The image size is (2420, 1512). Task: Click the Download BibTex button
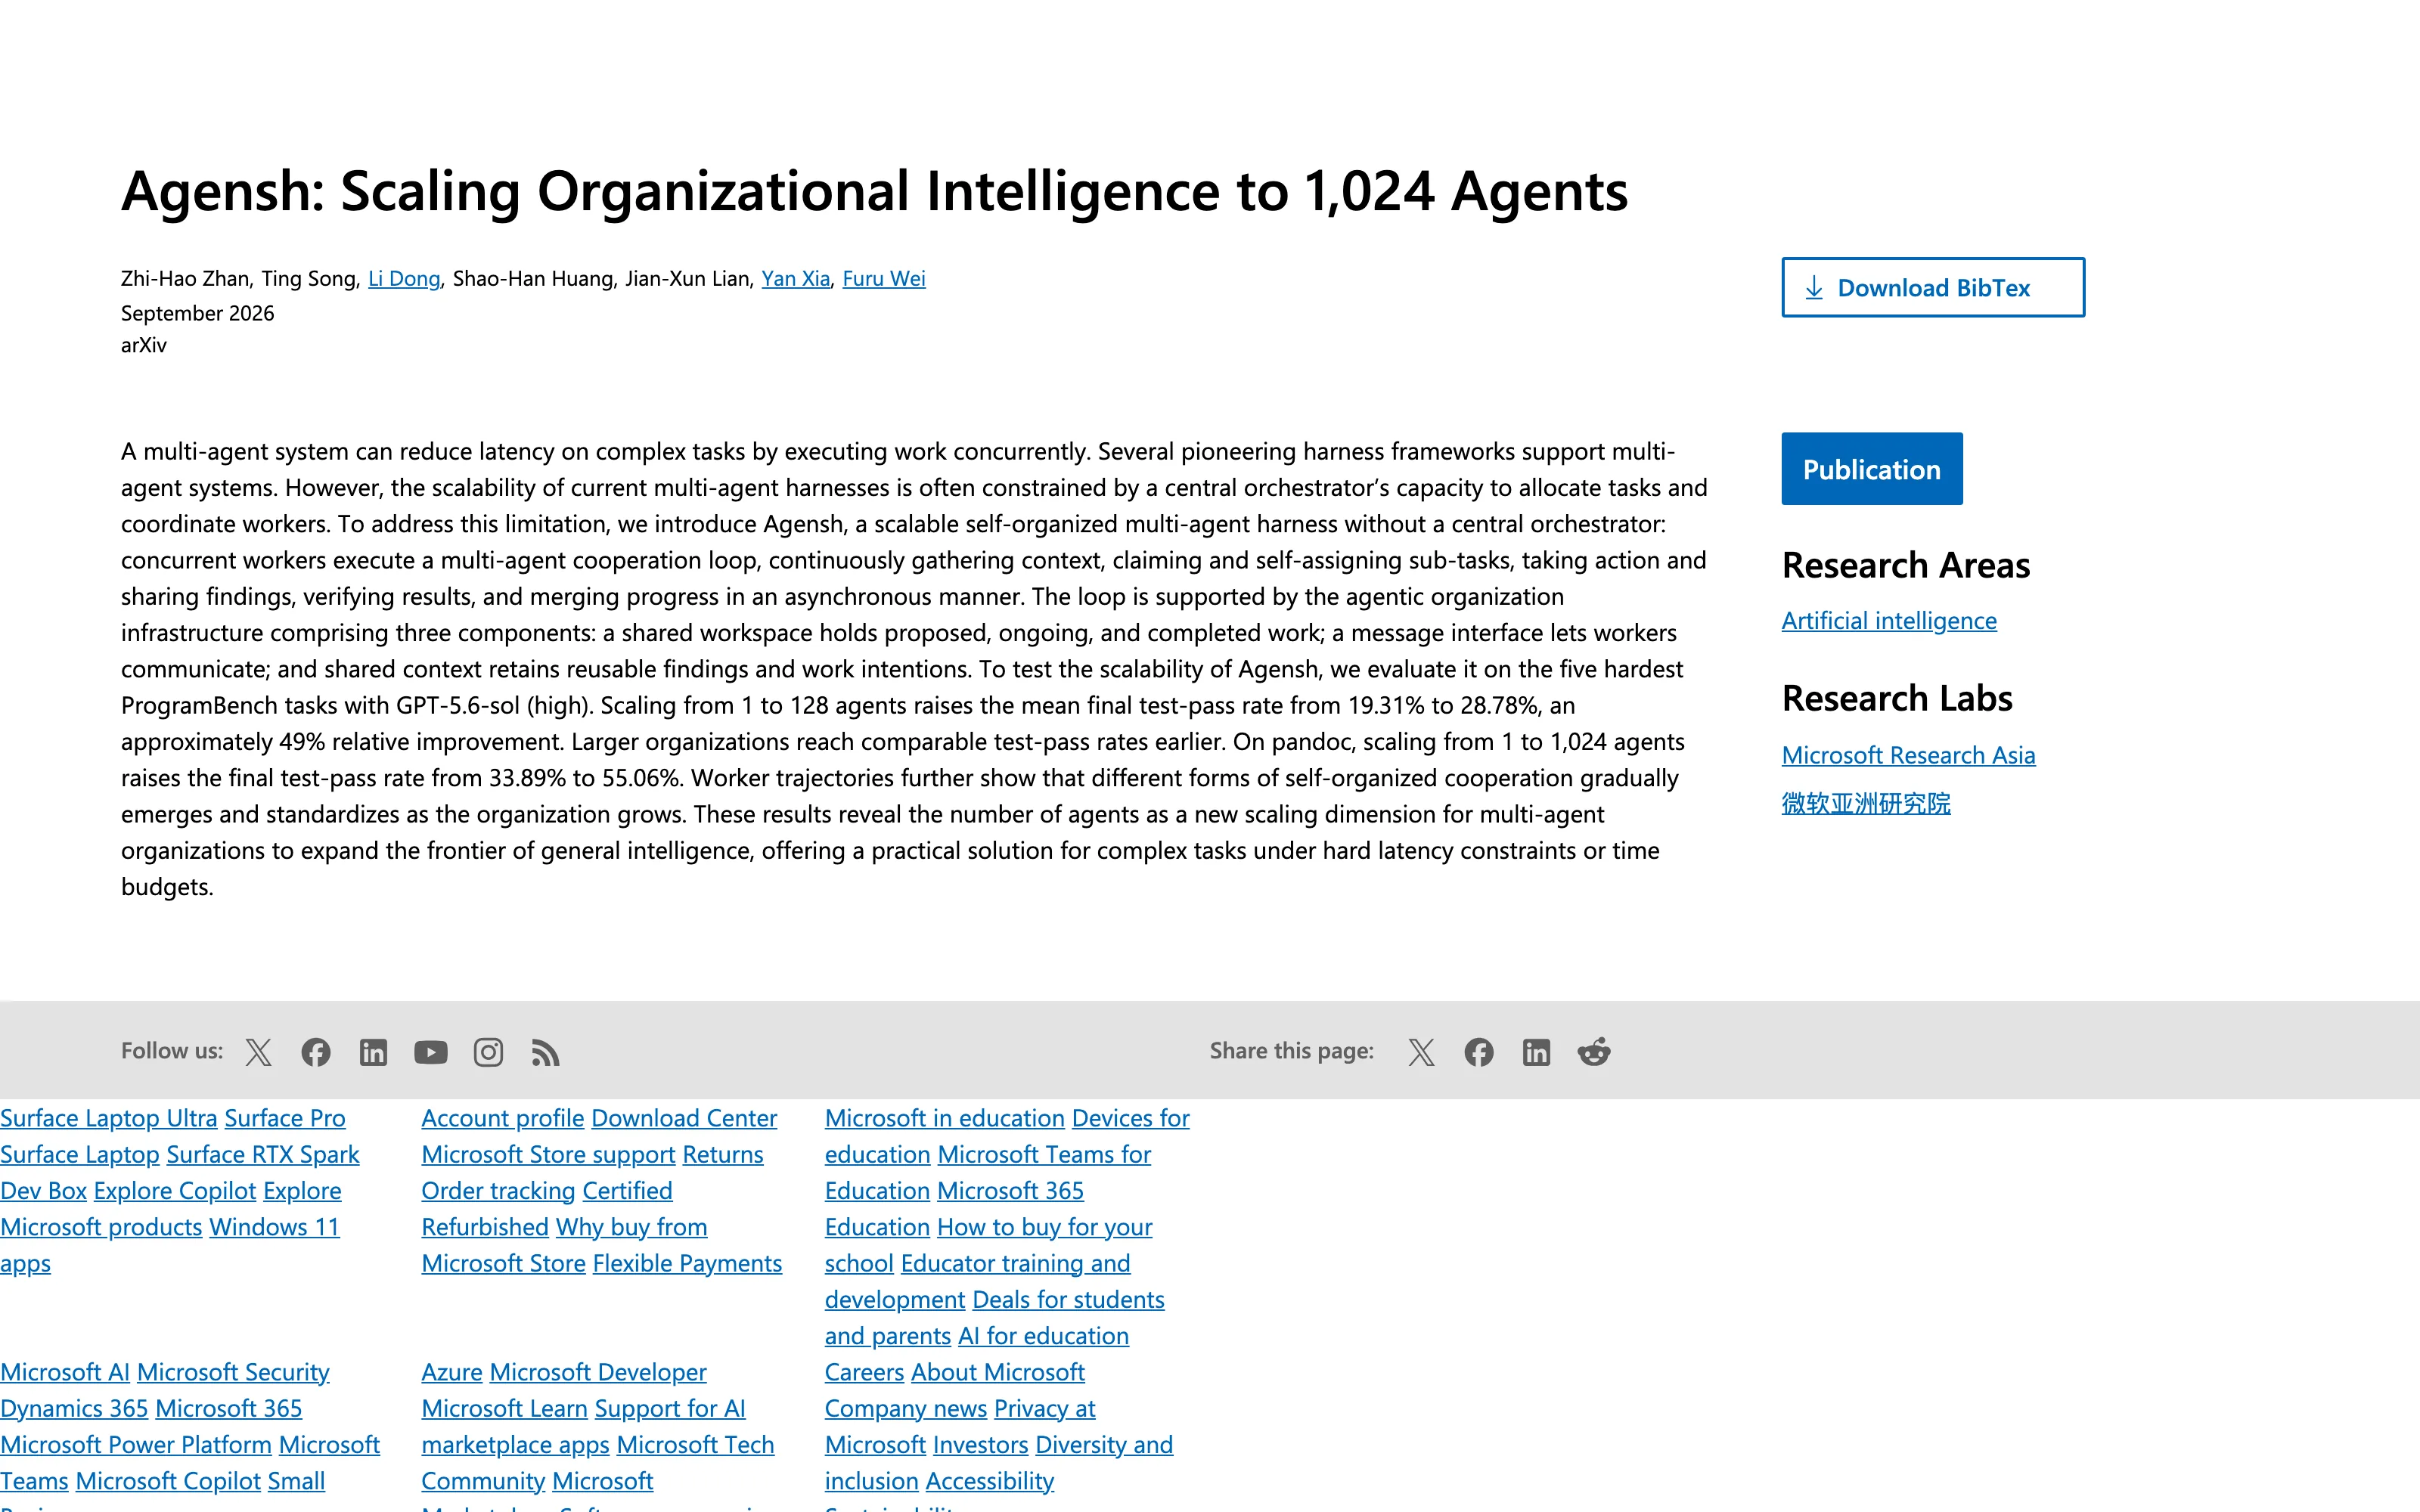click(1933, 288)
